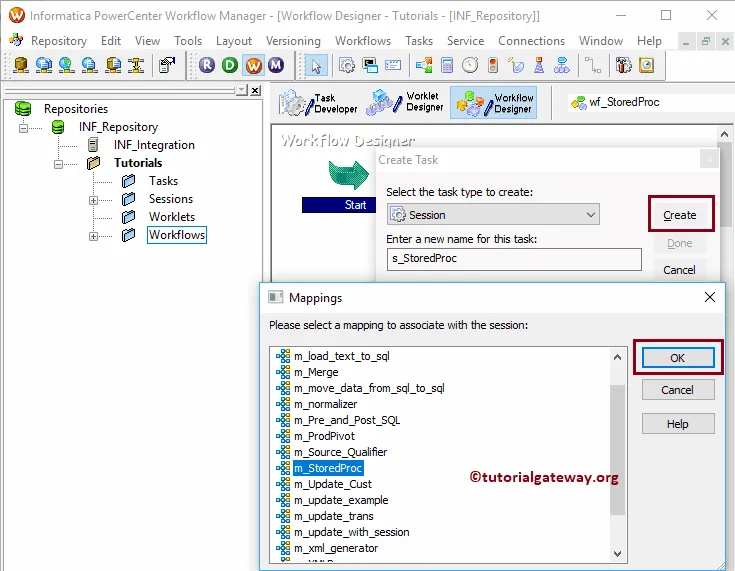Click the checklist properties icon in the toolbar
Screen dimensions: 735x571
click(167, 65)
